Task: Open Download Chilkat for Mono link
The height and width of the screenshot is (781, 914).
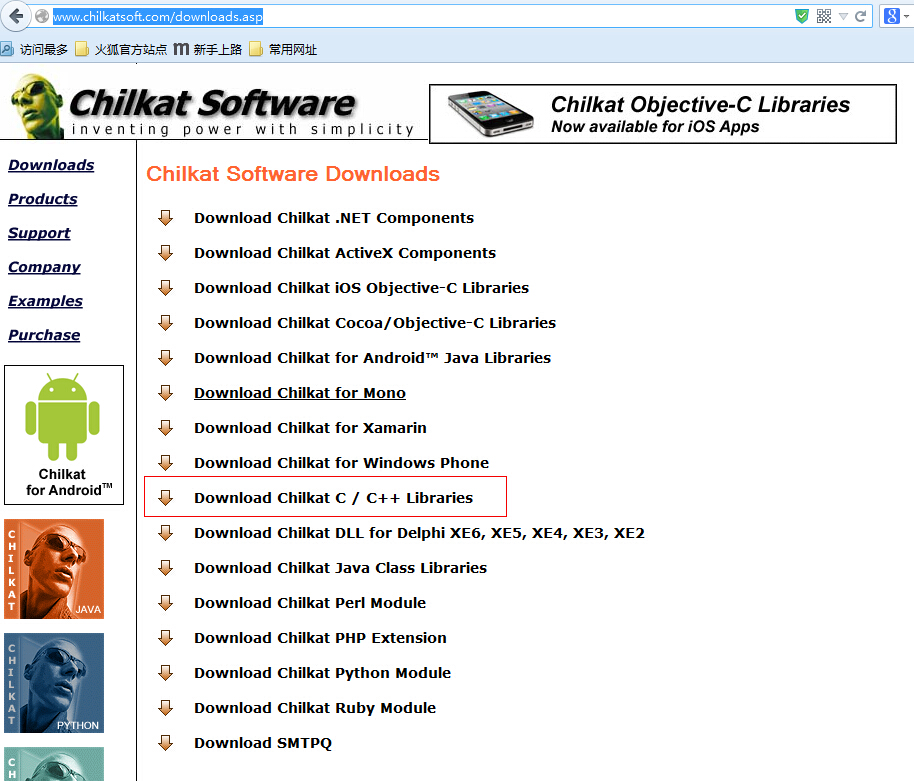Action: pyautogui.click(x=300, y=393)
